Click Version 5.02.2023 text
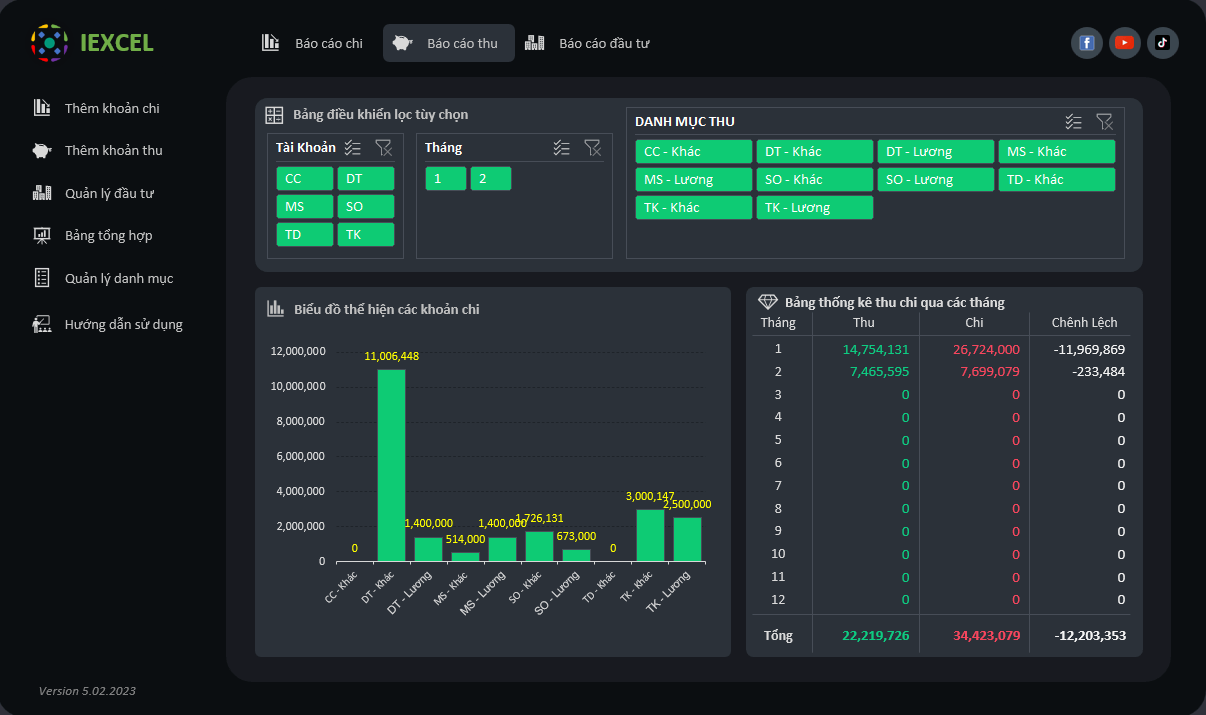Image resolution: width=1206 pixels, height=715 pixels. pyautogui.click(x=87, y=691)
